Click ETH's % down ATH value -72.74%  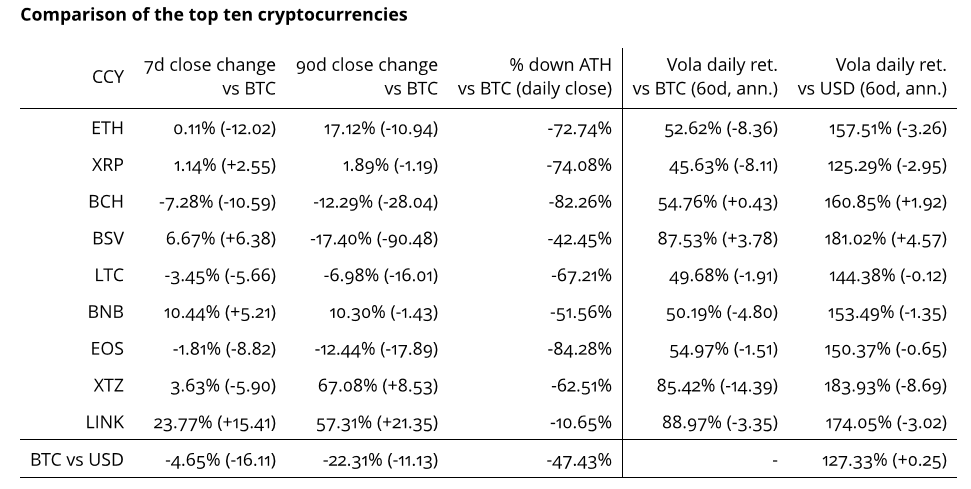click(x=579, y=129)
